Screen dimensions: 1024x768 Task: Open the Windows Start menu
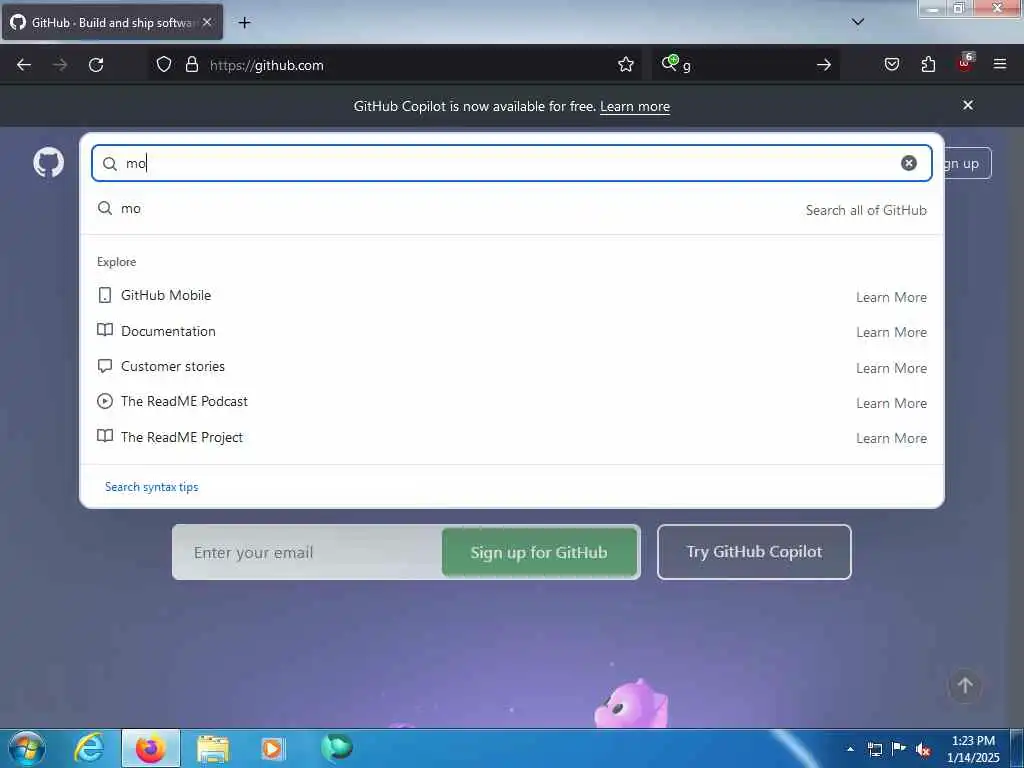click(27, 748)
